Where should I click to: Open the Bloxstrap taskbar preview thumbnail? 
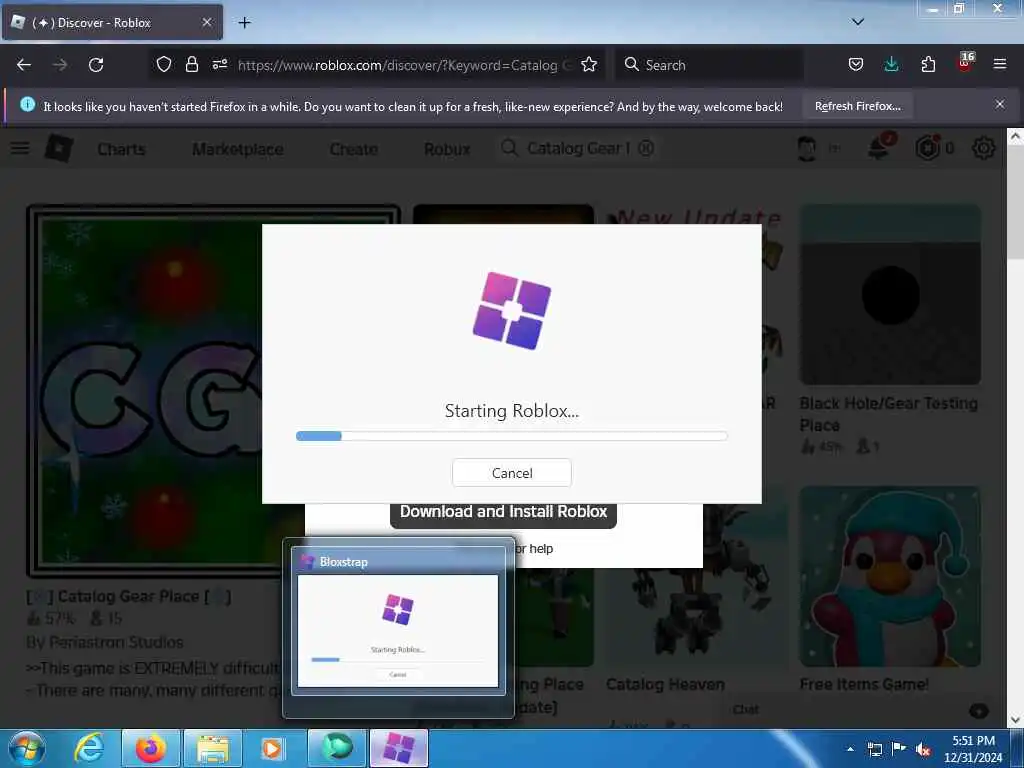coord(398,630)
